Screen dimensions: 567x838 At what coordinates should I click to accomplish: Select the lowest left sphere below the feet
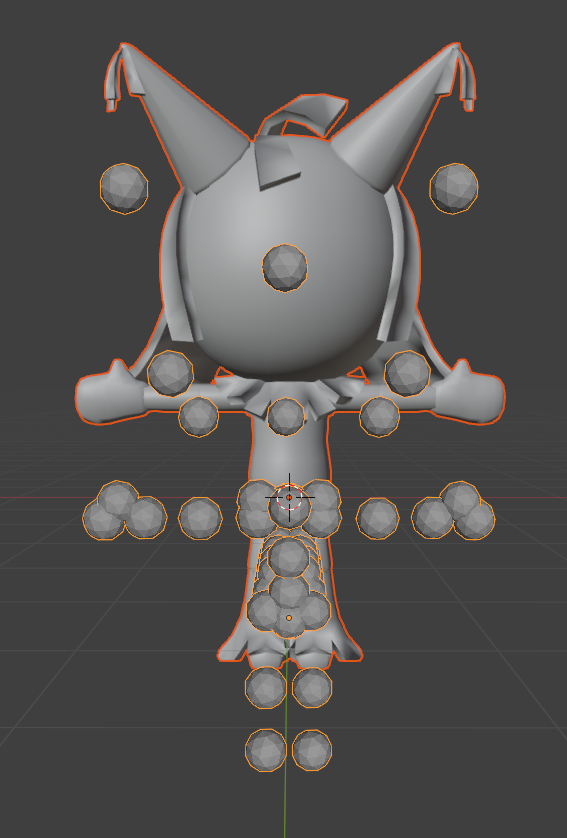point(266,750)
